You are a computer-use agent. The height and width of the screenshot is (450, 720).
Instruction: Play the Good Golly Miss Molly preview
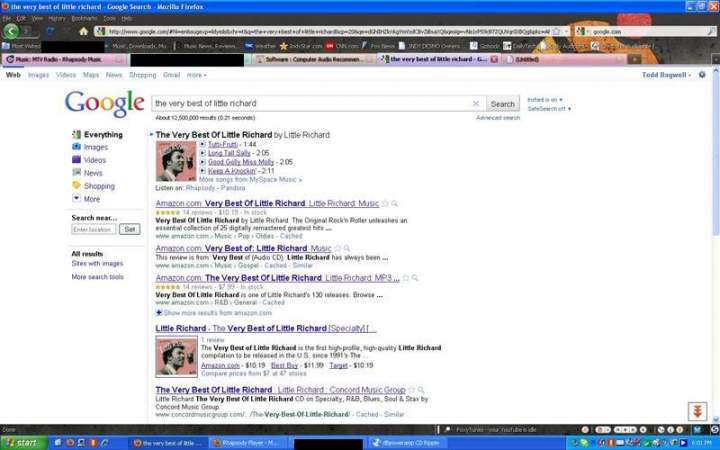pos(202,162)
